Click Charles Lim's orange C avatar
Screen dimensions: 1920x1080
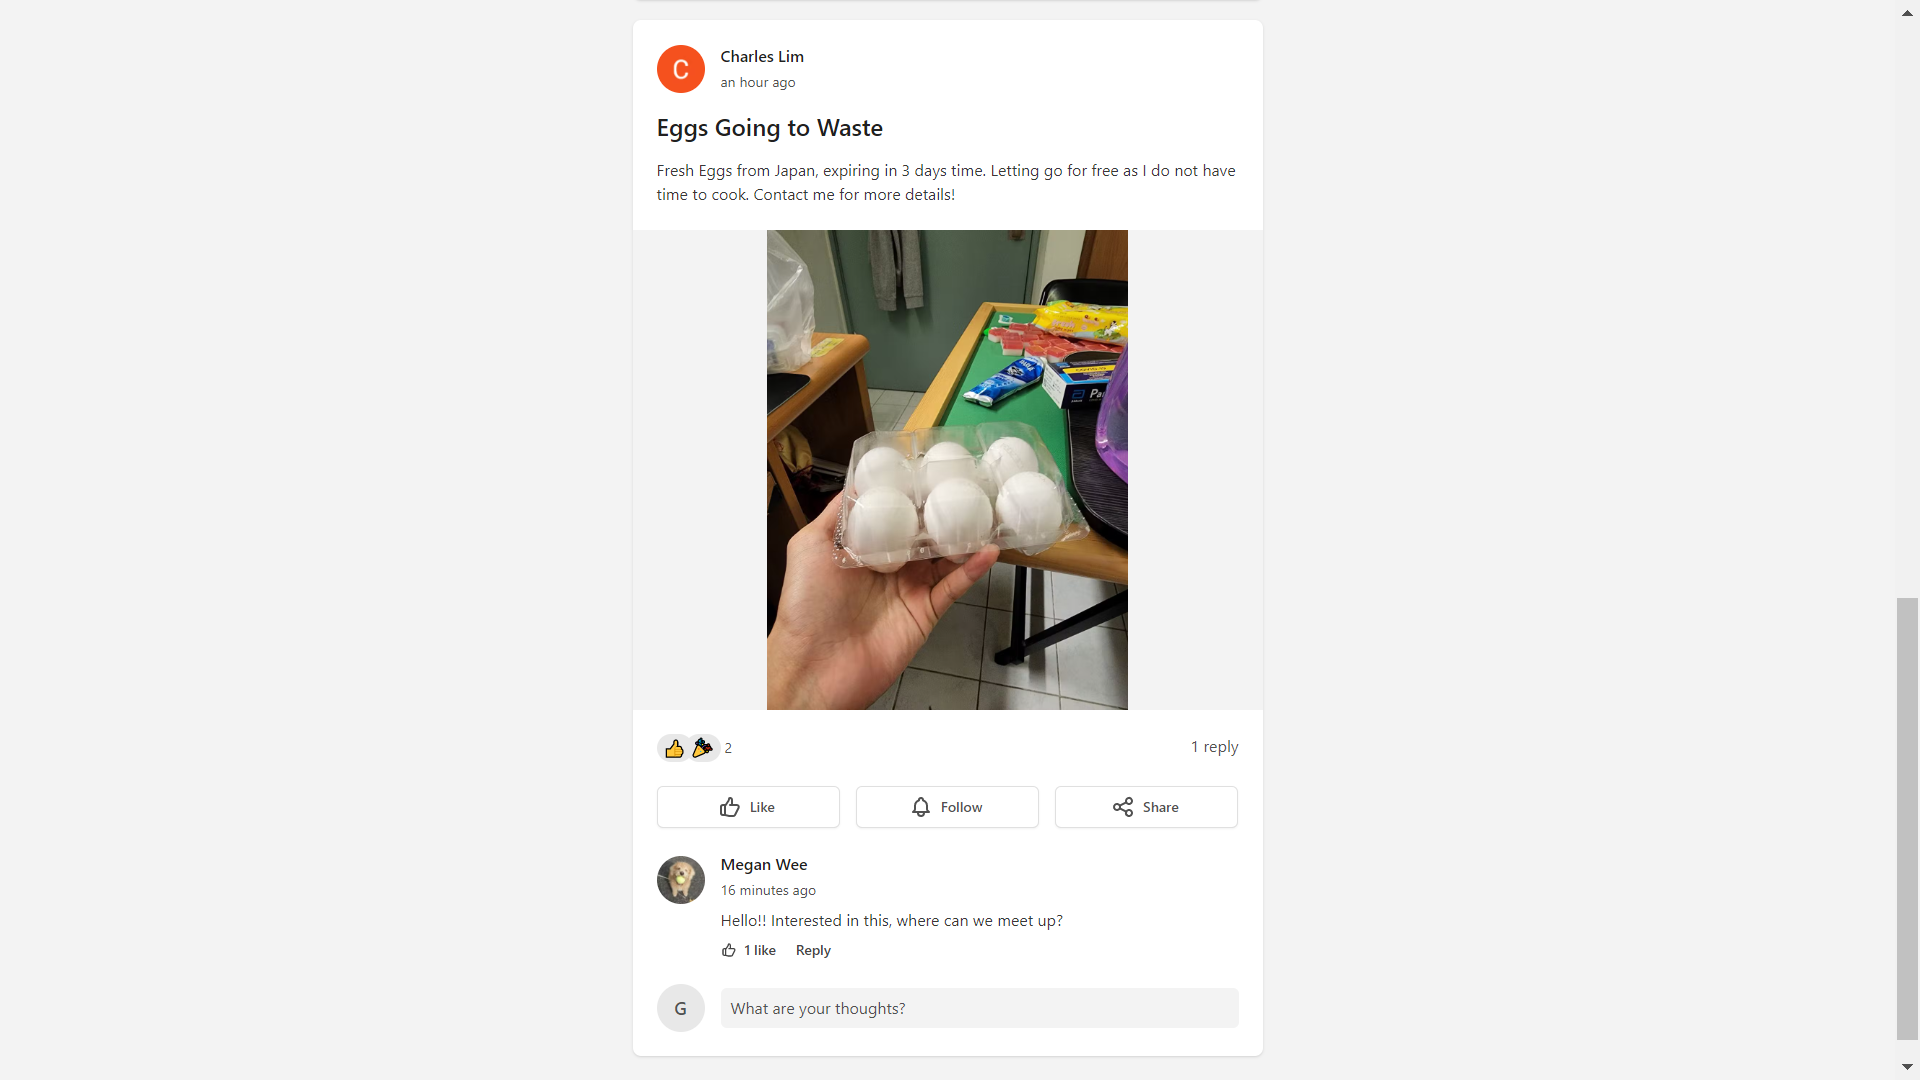[680, 69]
